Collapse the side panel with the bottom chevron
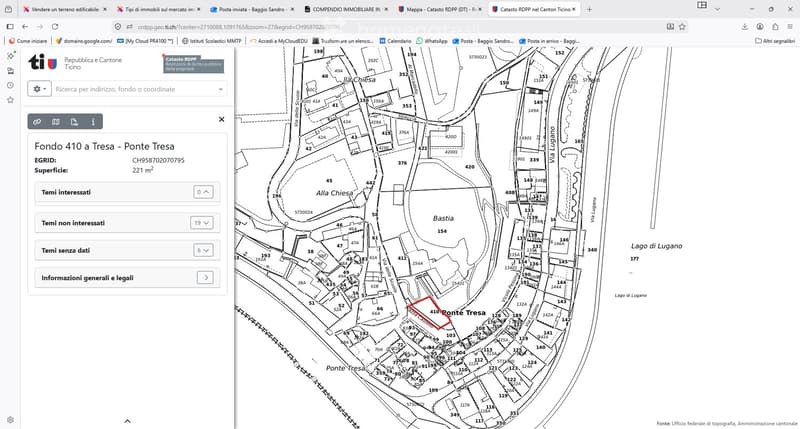 pyautogui.click(x=128, y=421)
